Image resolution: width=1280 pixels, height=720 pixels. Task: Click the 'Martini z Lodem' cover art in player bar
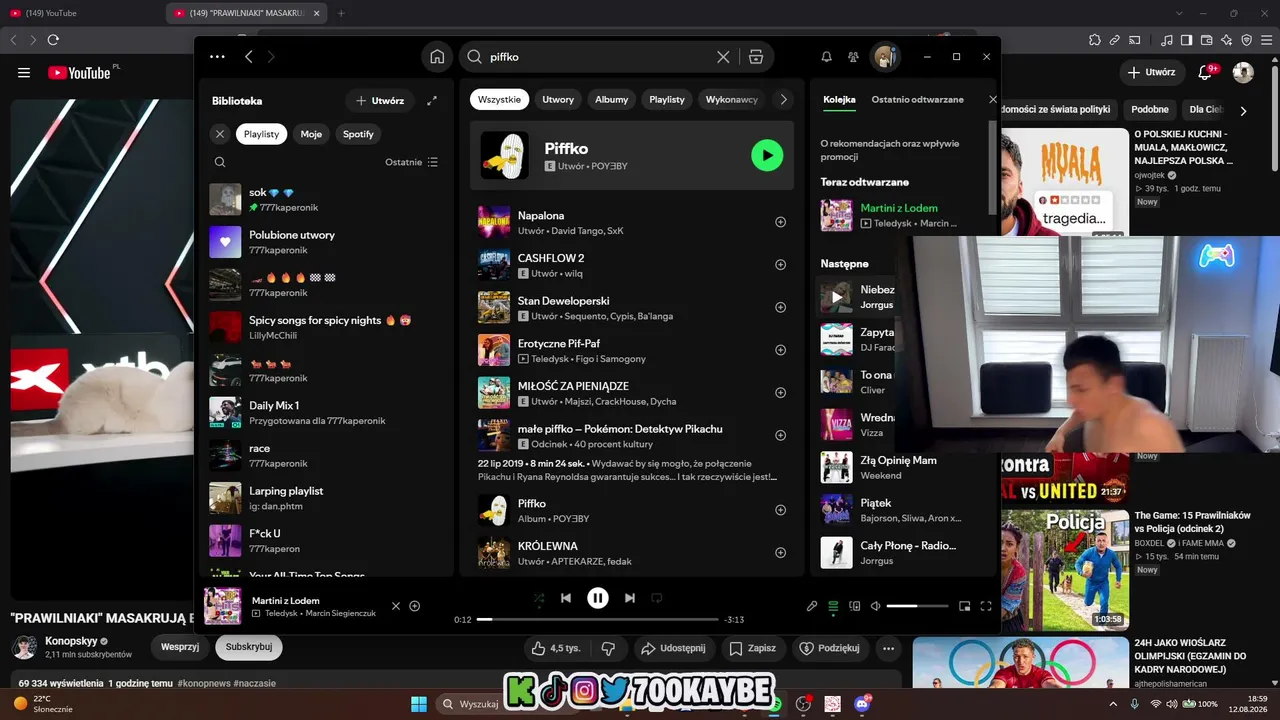223,606
